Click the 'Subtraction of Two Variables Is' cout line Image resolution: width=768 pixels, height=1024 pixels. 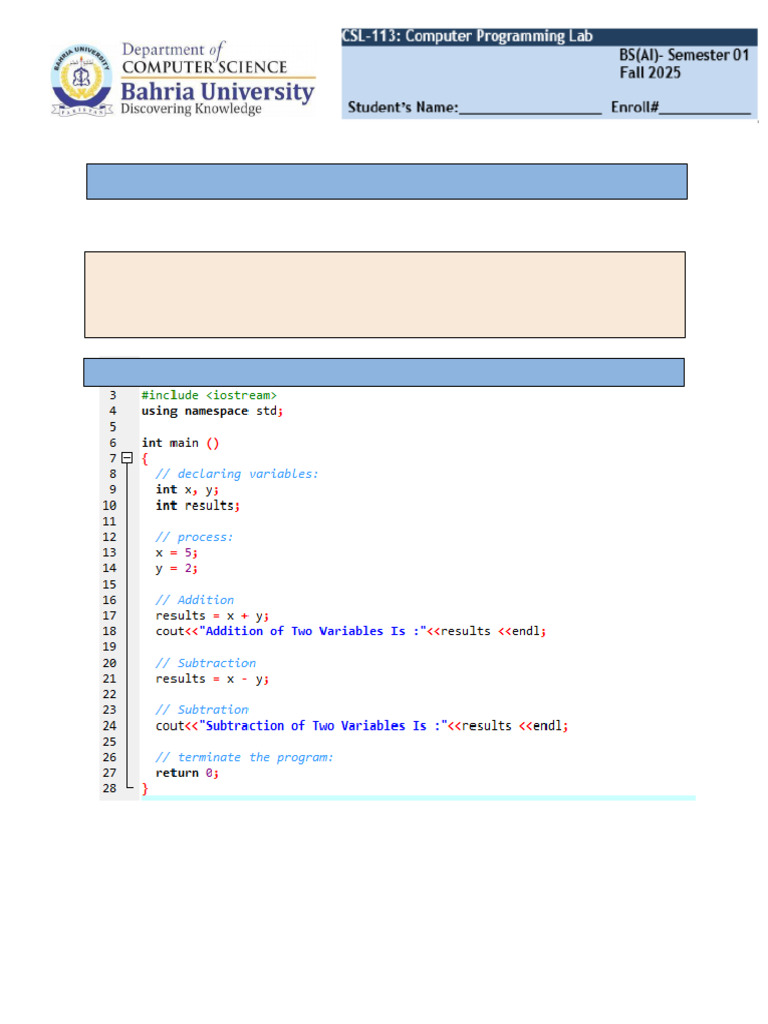pyautogui.click(x=362, y=726)
